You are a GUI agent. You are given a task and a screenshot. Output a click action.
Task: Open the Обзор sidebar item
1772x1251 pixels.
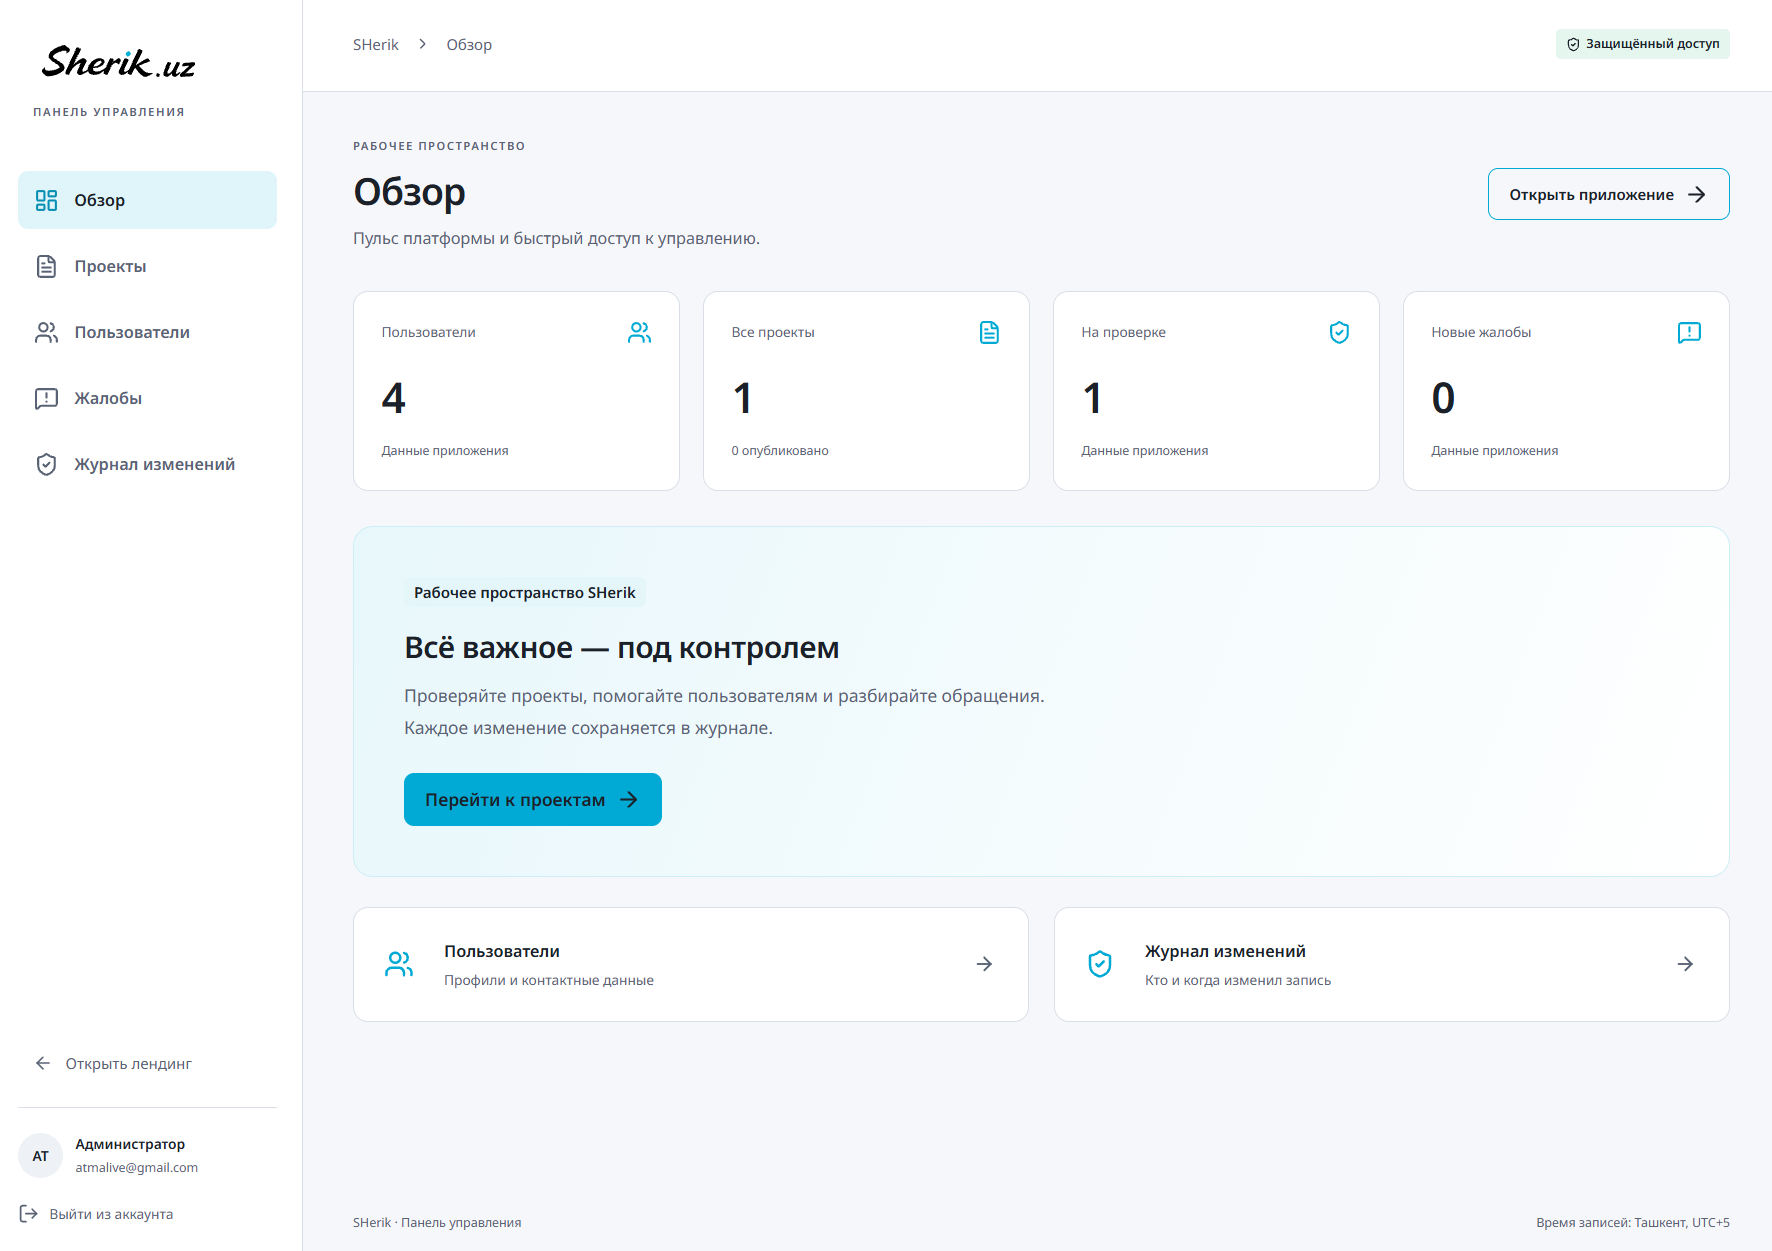click(147, 200)
